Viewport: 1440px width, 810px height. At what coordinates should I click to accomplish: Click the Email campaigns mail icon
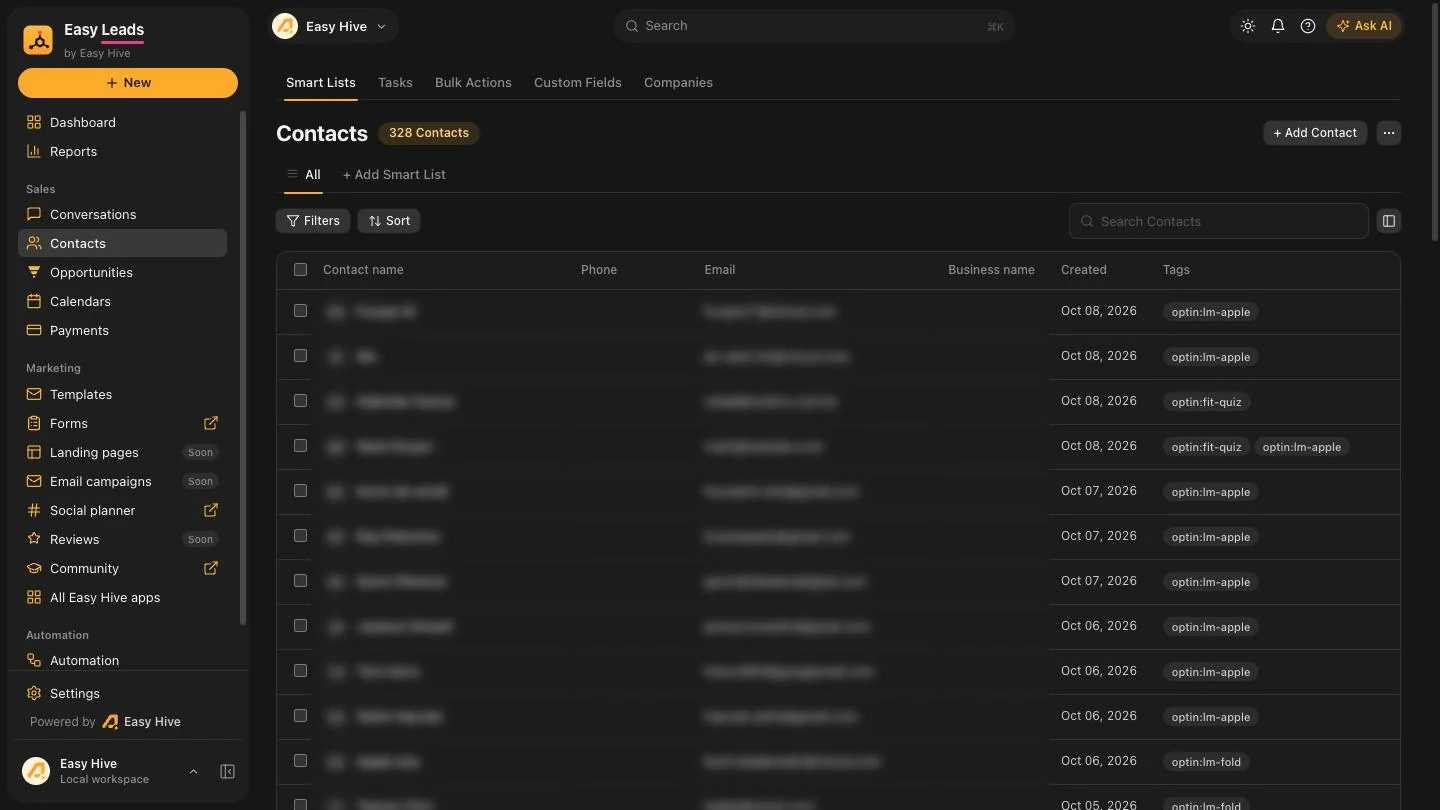point(34,481)
